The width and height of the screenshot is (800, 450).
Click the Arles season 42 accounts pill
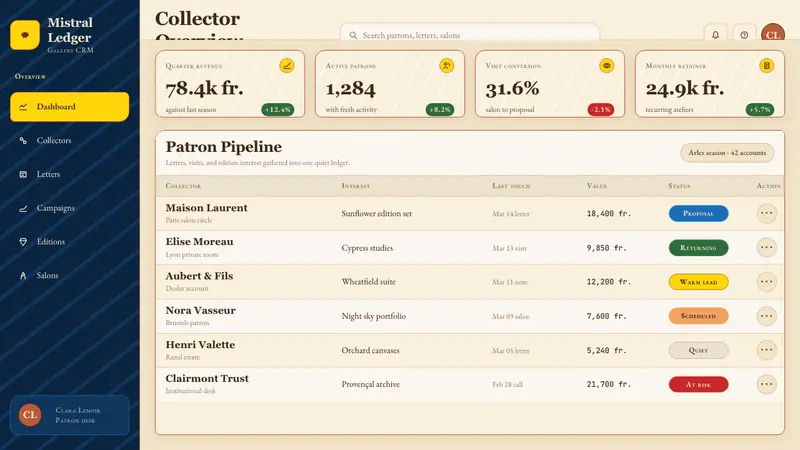pos(727,153)
